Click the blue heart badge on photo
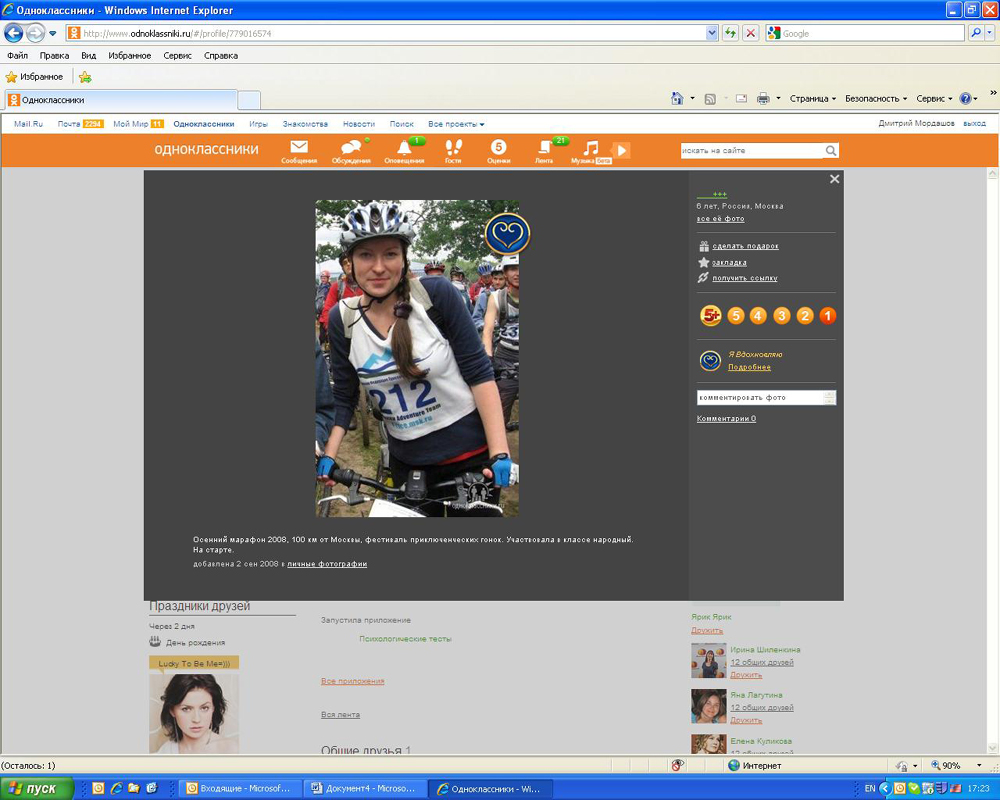Viewport: 1000px width, 800px height. pos(508,233)
